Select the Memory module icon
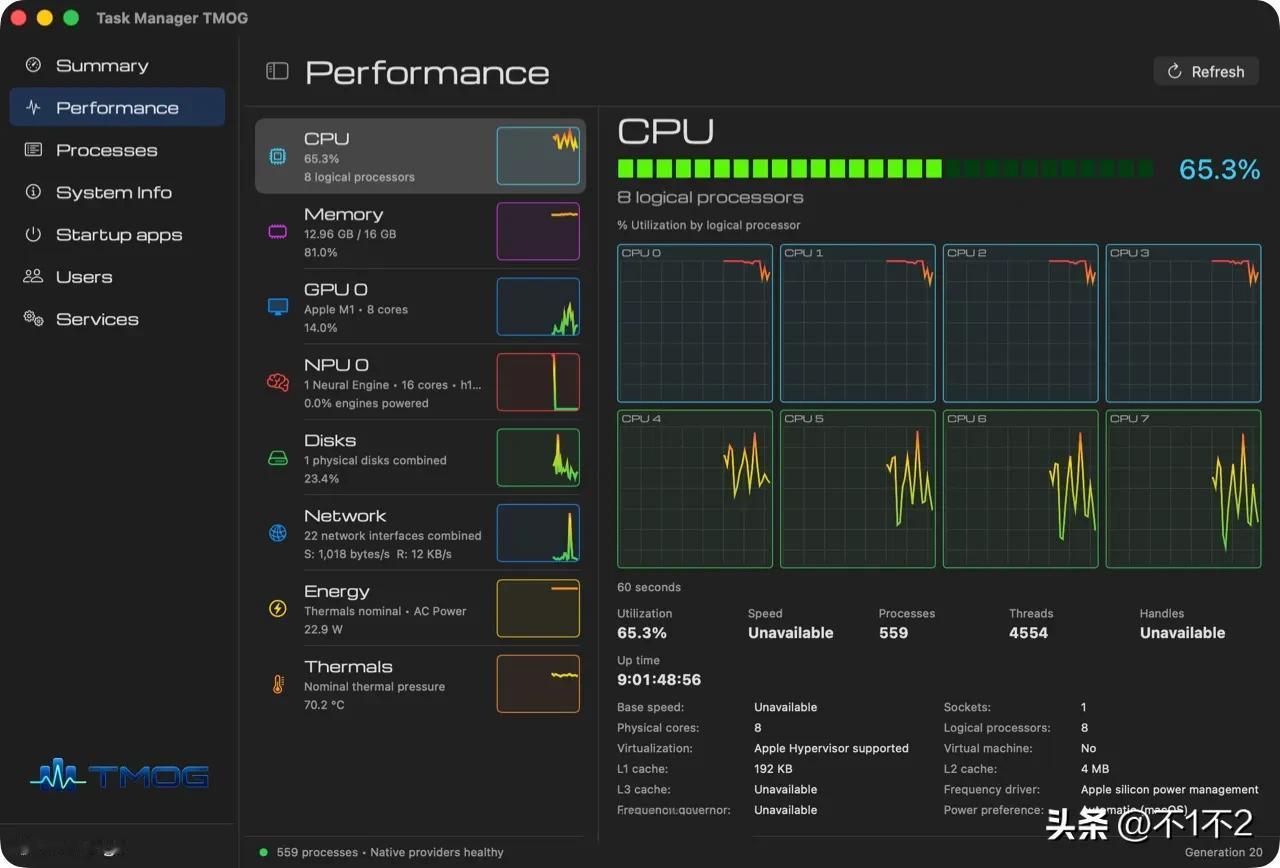 click(x=277, y=232)
